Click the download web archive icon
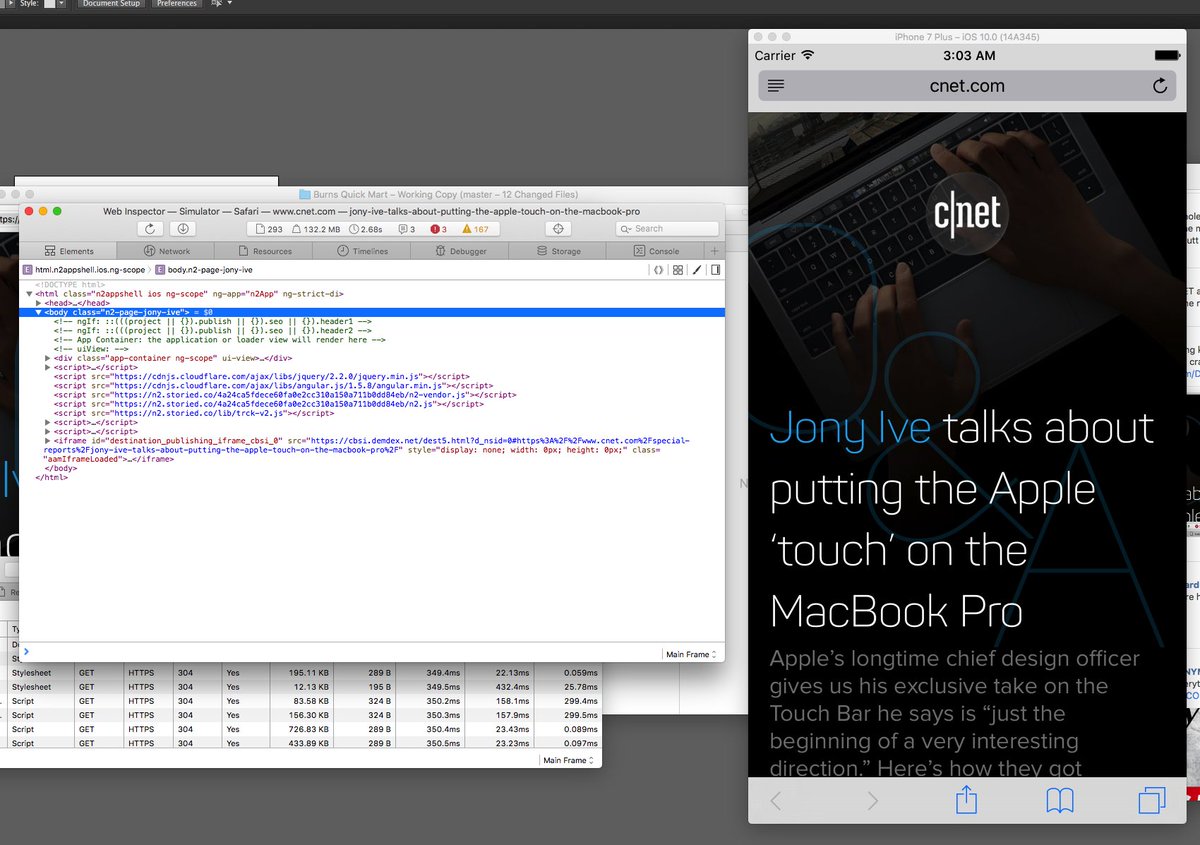The width and height of the screenshot is (1200, 845). click(183, 229)
